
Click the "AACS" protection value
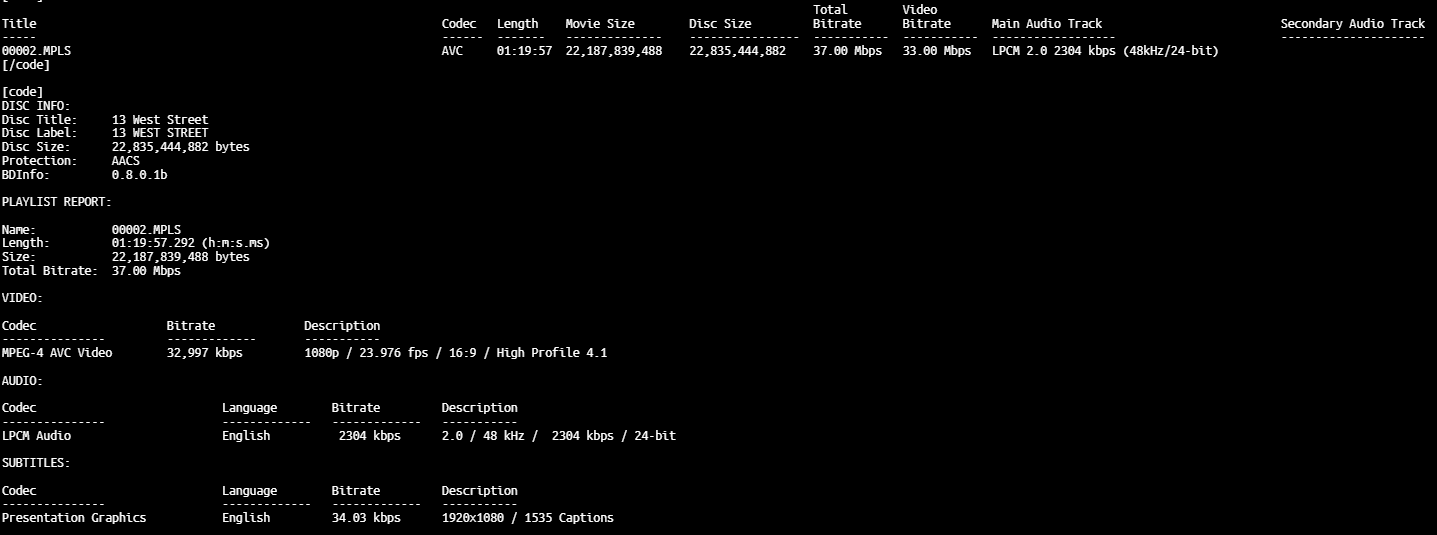[x=126, y=161]
